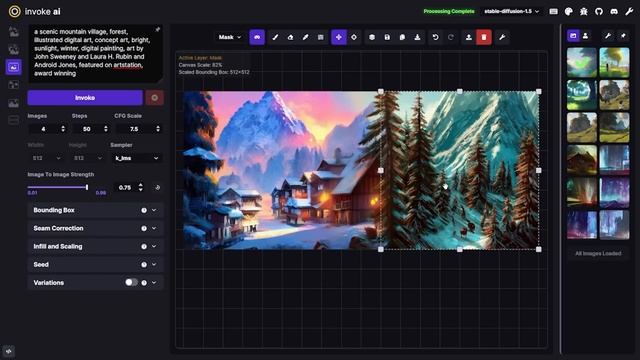The height and width of the screenshot is (360, 640).
Task: Switch to the Text to Image tab
Action: click(13, 32)
